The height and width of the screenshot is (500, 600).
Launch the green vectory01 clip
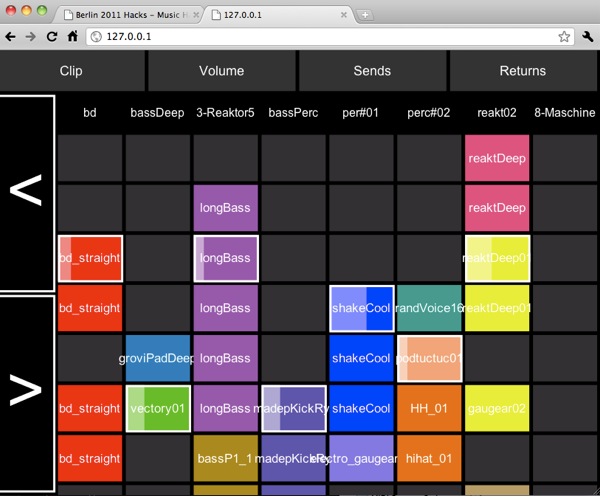(x=158, y=409)
